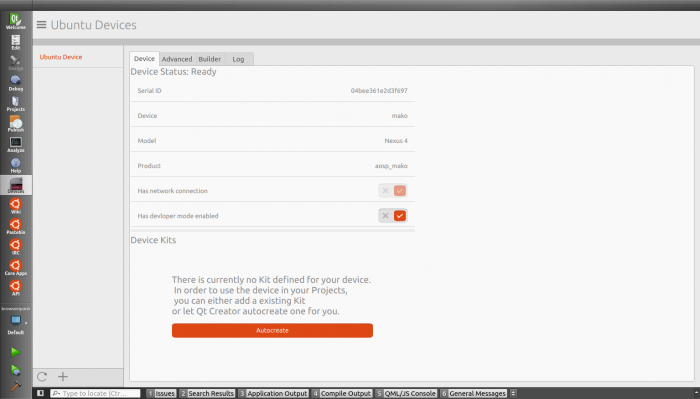Switch to the Log tab
This screenshot has height=399, width=700.
pyautogui.click(x=238, y=59)
